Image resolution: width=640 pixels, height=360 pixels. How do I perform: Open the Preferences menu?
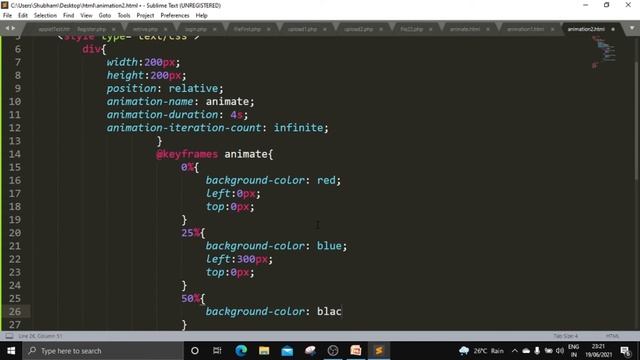(x=175, y=16)
